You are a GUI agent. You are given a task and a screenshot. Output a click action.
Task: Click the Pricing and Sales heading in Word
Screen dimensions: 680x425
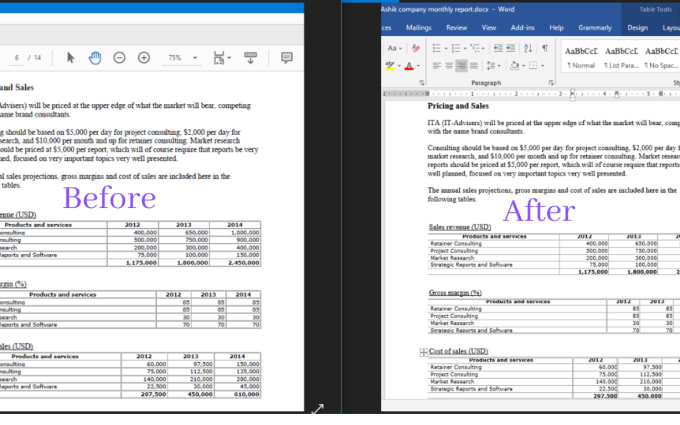pyautogui.click(x=458, y=106)
